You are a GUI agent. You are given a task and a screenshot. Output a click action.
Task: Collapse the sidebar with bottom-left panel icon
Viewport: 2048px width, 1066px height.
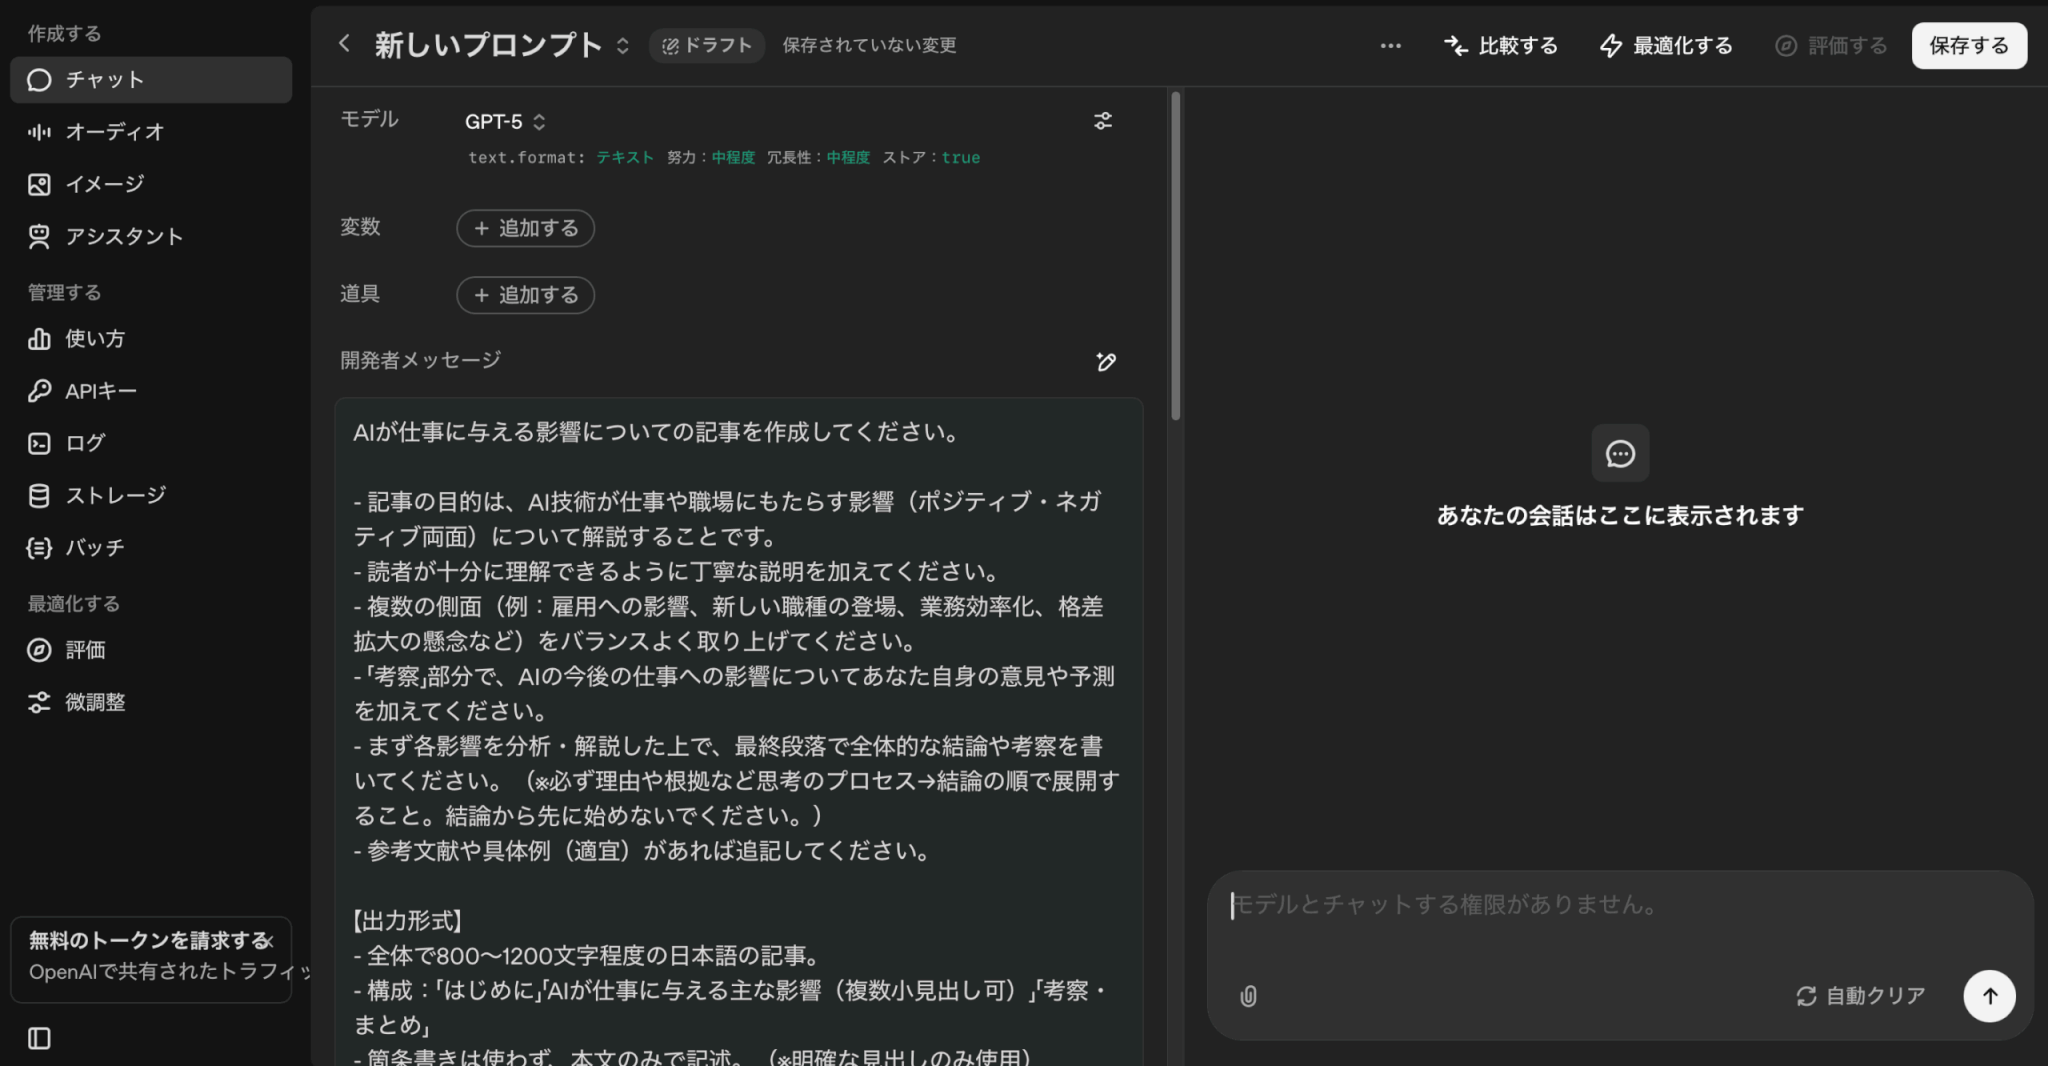[x=39, y=1038]
